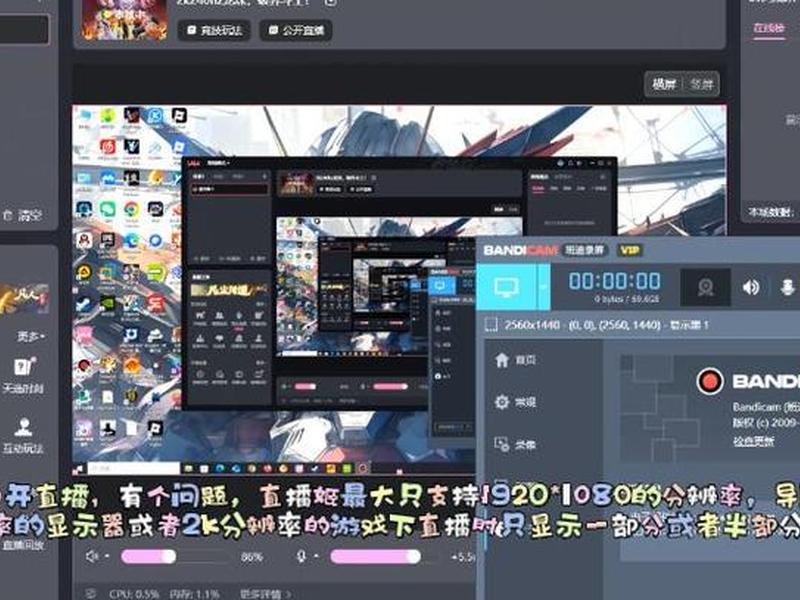Click the 班迪录屏 label in Bandicam title
The height and width of the screenshot is (600, 800).
tap(585, 250)
